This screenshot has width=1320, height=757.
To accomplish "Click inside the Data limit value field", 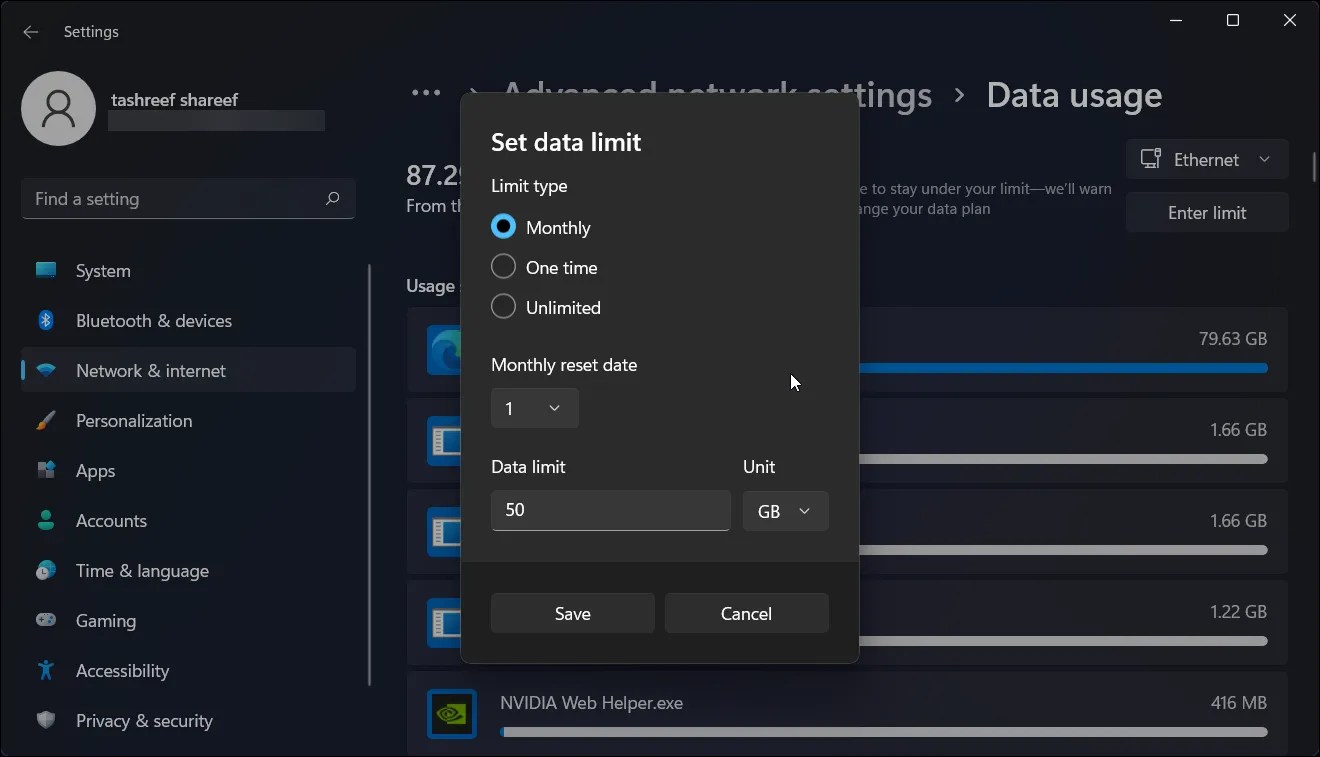I will (x=610, y=510).
